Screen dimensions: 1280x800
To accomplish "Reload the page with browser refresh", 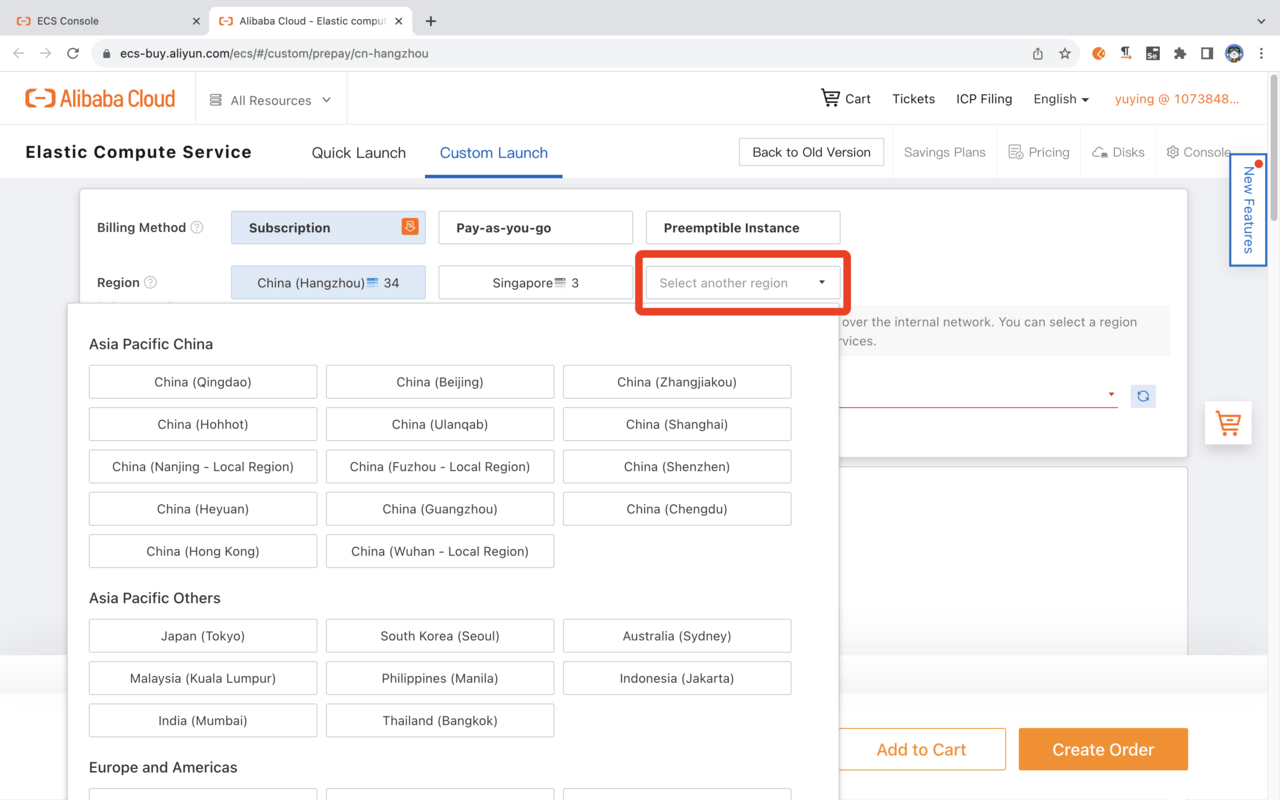I will [73, 53].
